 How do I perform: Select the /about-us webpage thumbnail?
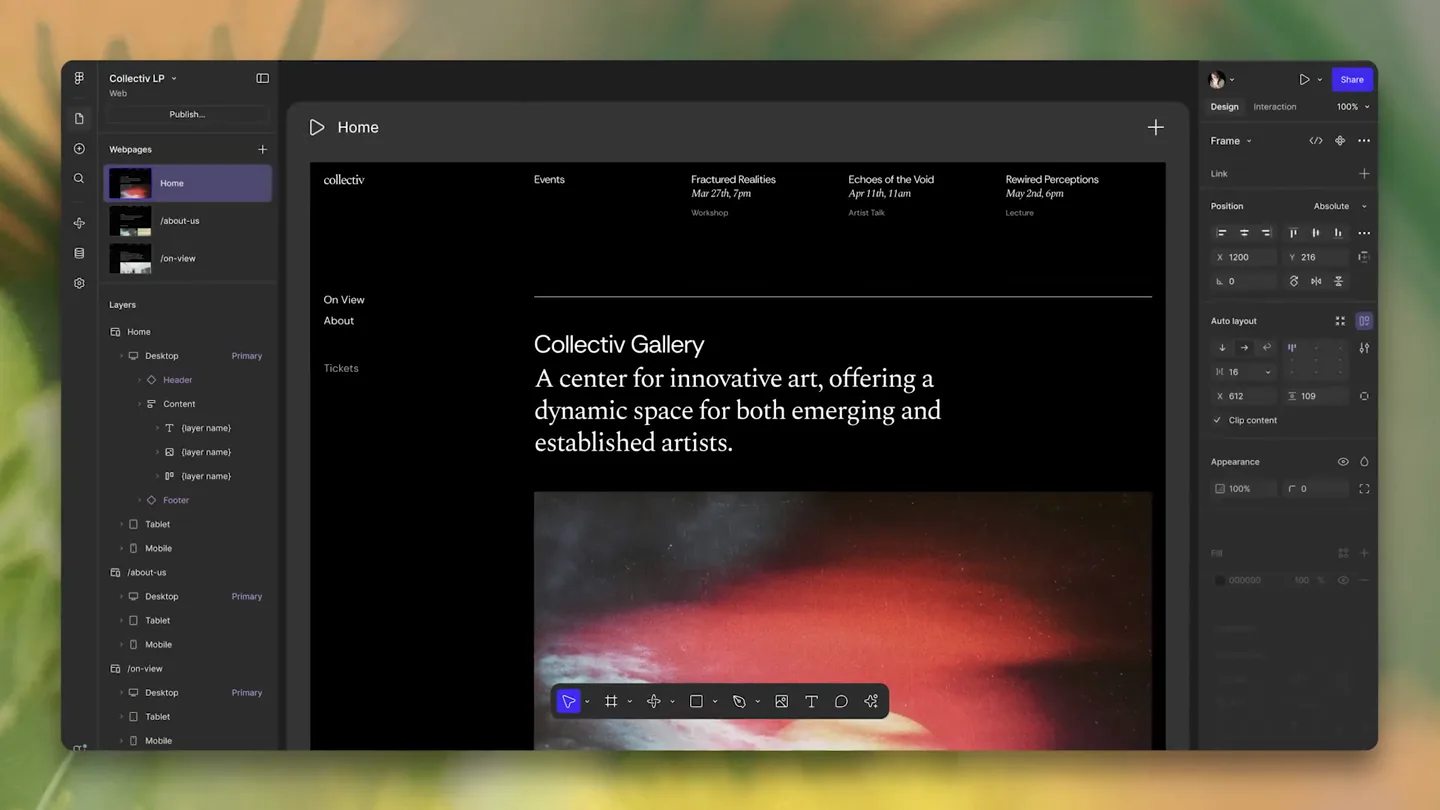pos(130,220)
